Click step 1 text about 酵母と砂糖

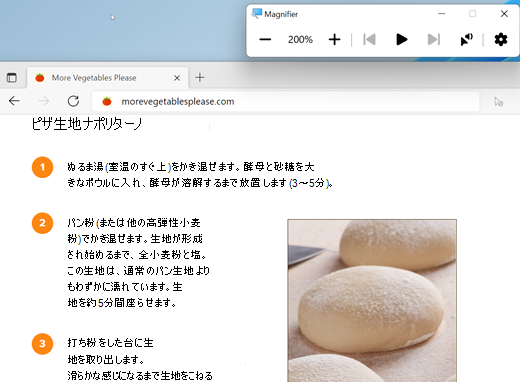[x=199, y=175]
